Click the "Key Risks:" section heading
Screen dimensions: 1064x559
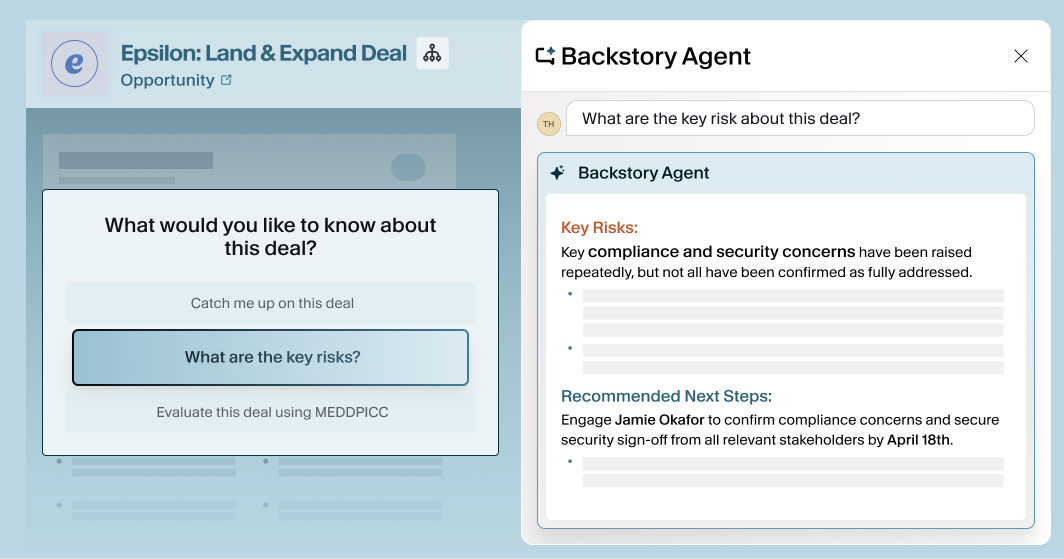click(599, 228)
